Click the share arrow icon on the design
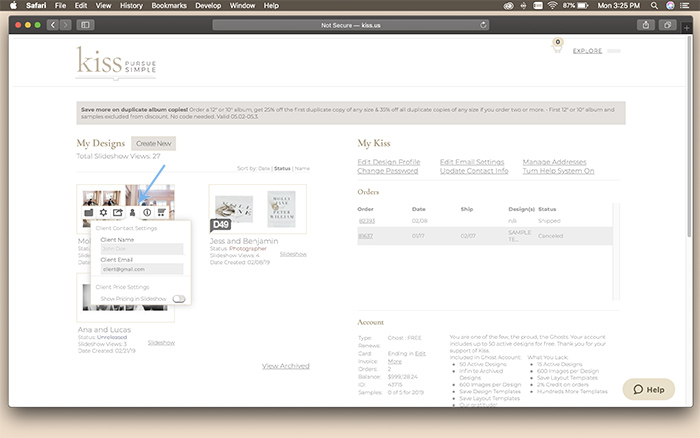 coord(117,213)
